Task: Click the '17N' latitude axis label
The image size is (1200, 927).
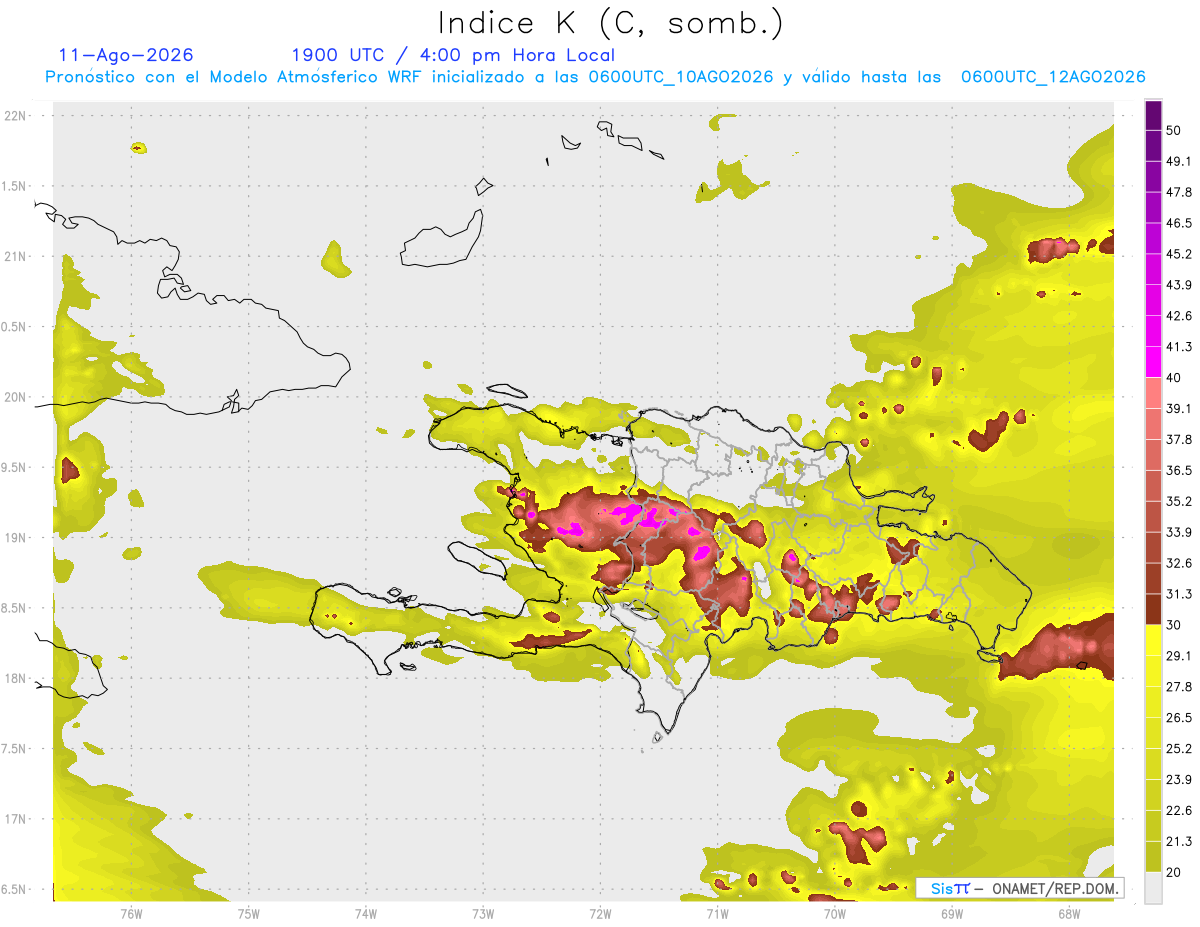Action: (x=16, y=819)
